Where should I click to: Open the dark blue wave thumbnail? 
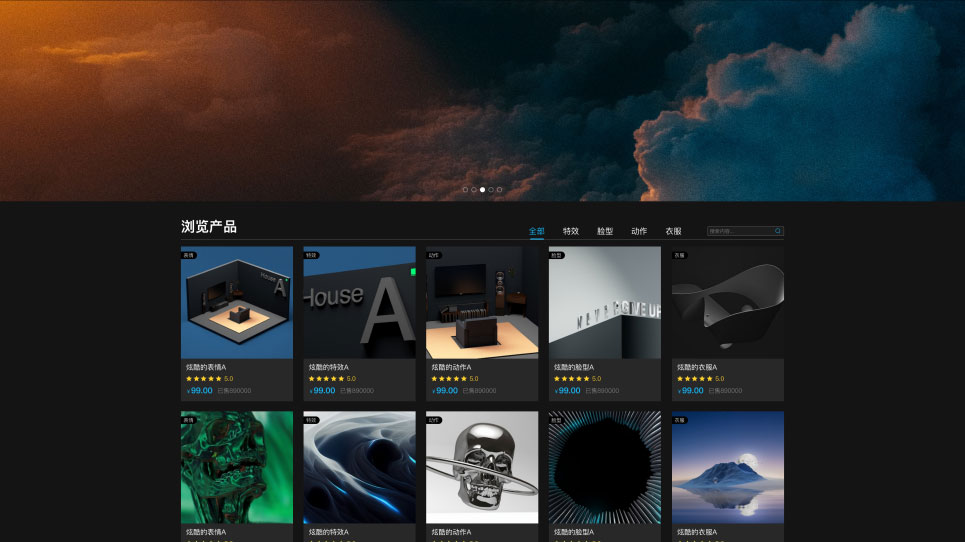[359, 468]
